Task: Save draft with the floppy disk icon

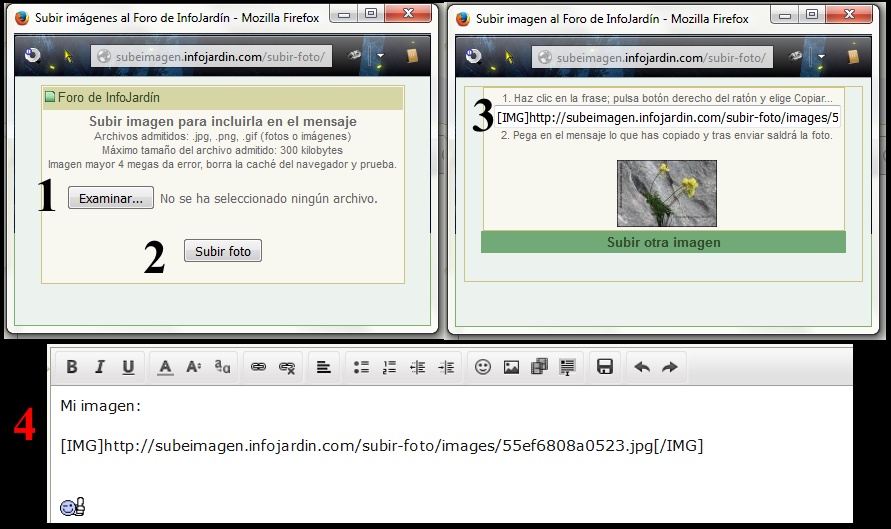Action: pos(605,367)
